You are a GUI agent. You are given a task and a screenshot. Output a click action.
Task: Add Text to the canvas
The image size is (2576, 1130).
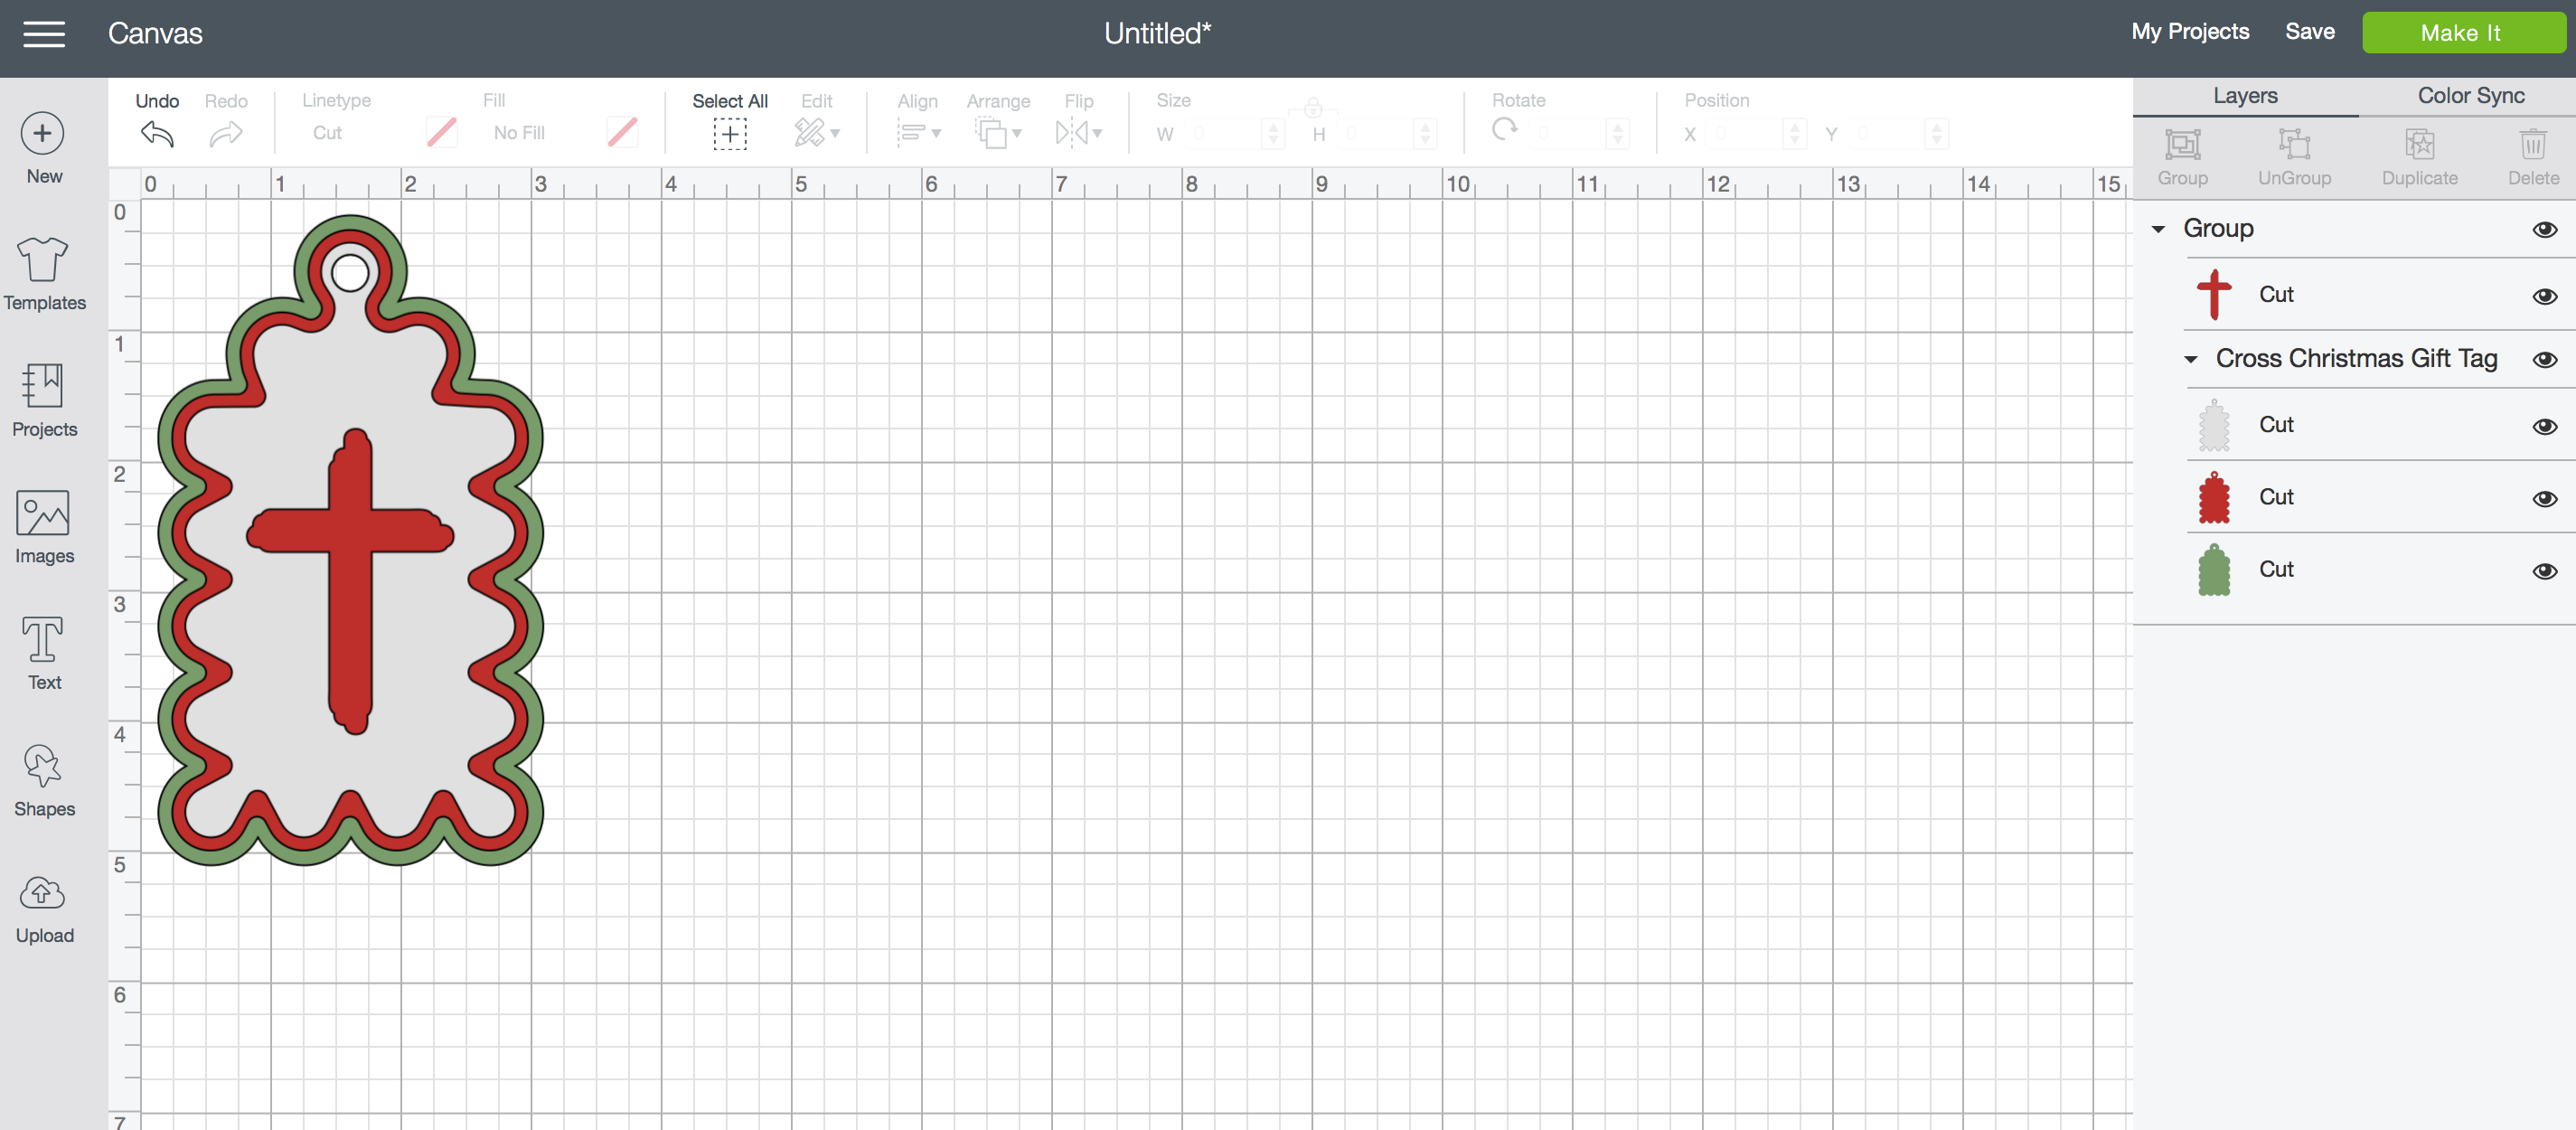point(44,653)
